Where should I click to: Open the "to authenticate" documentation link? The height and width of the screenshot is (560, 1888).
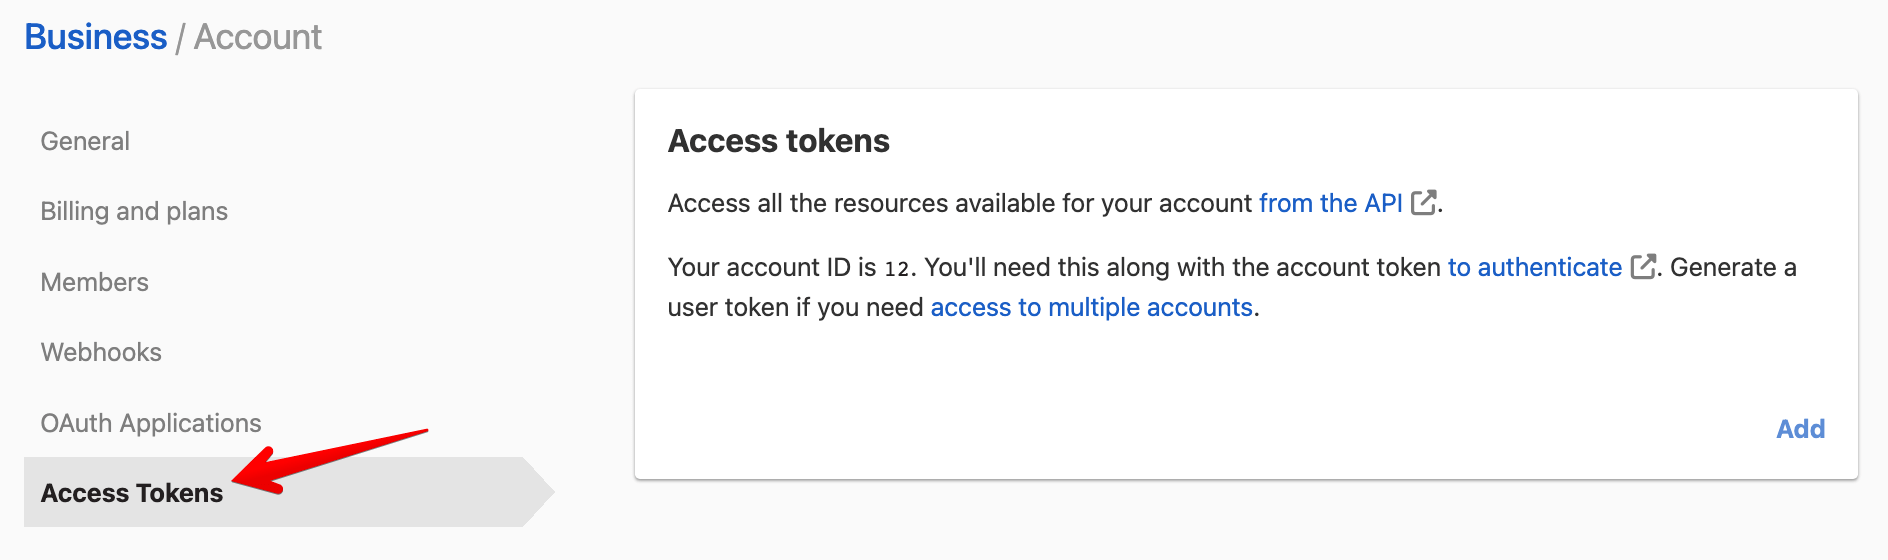point(1534,267)
